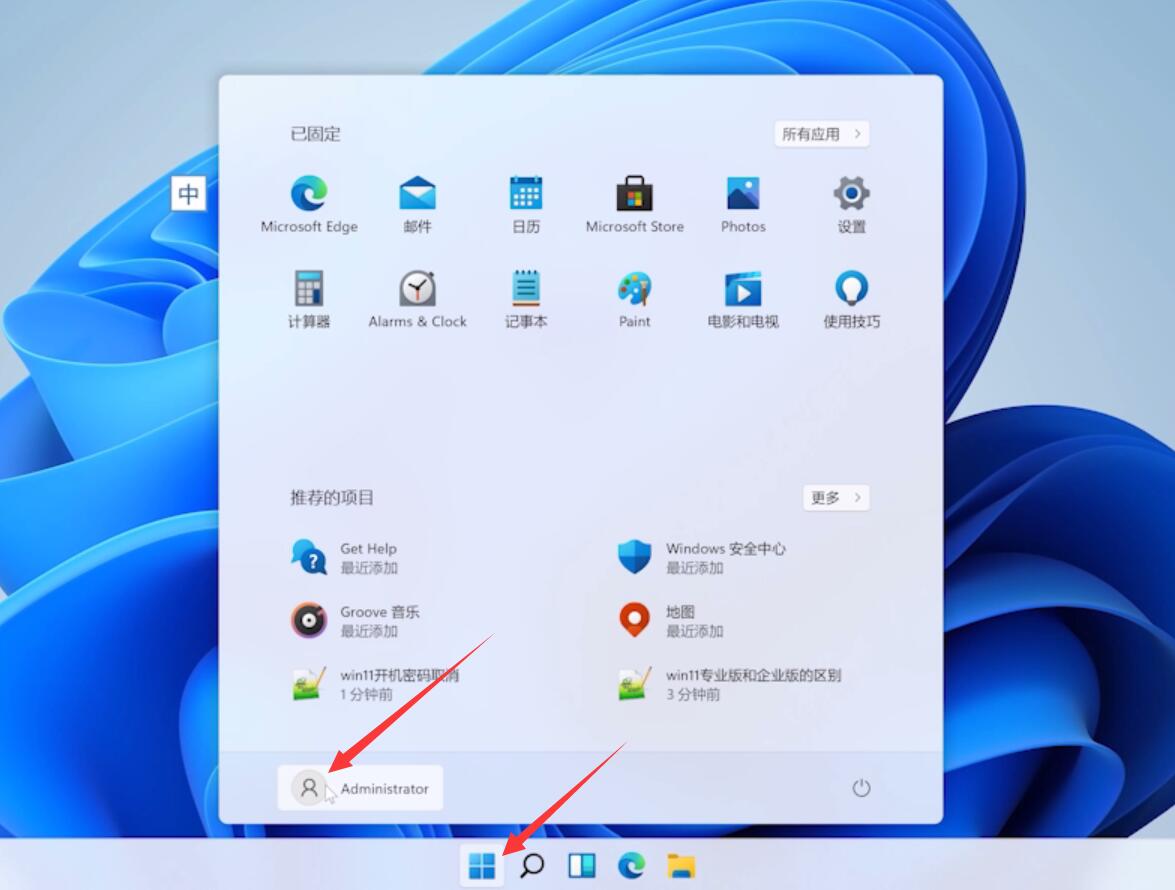Open 电影和电视 app
This screenshot has width=1175, height=890.
[x=743, y=300]
